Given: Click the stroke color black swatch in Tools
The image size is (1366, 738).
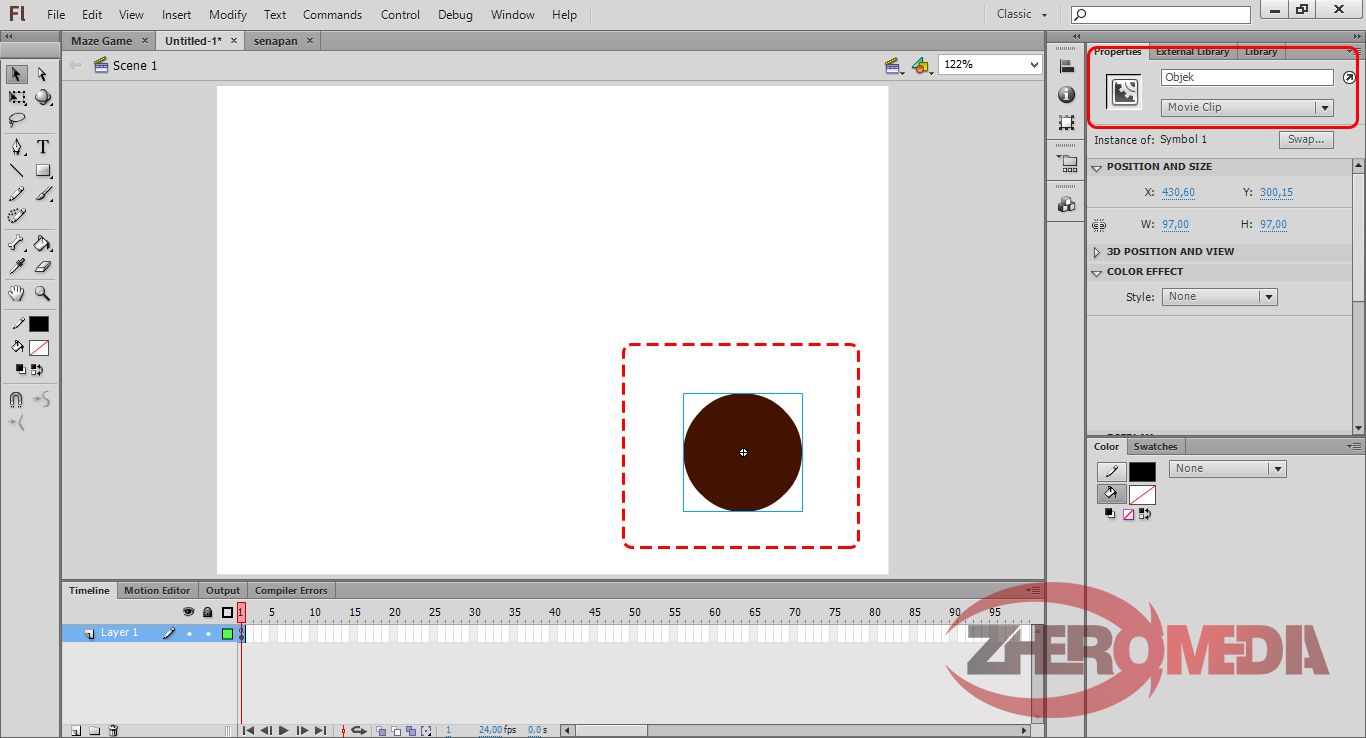Looking at the screenshot, I should click(39, 324).
